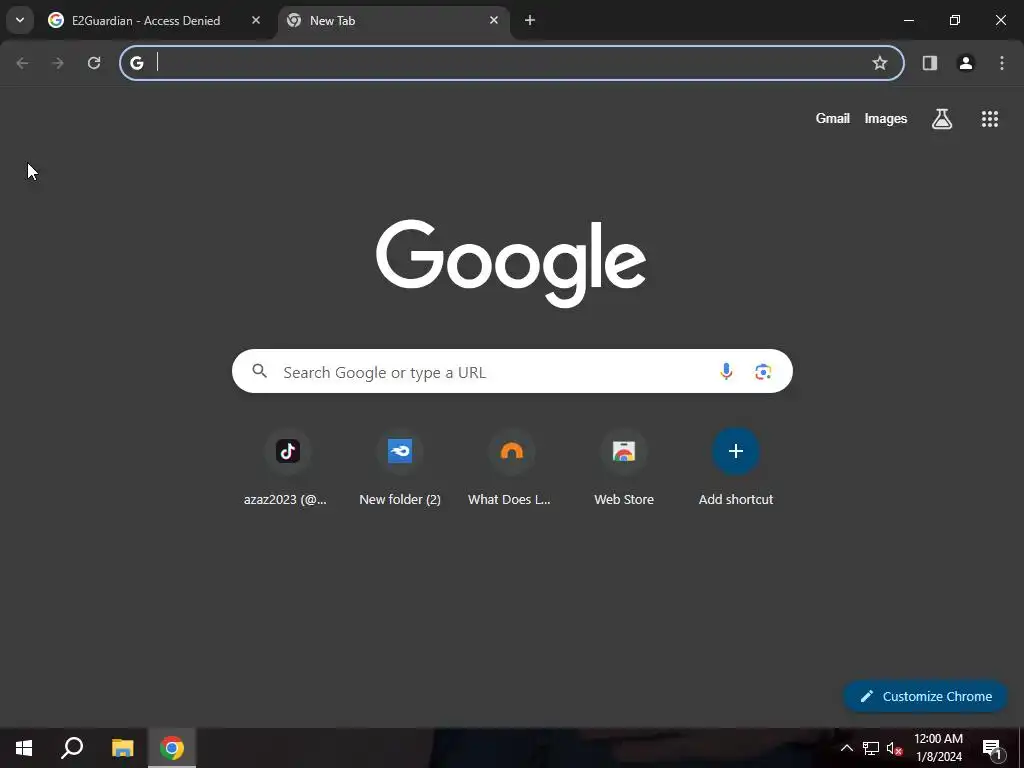The width and height of the screenshot is (1024, 768).
Task: Click the Customize Chrome button
Action: (x=925, y=696)
